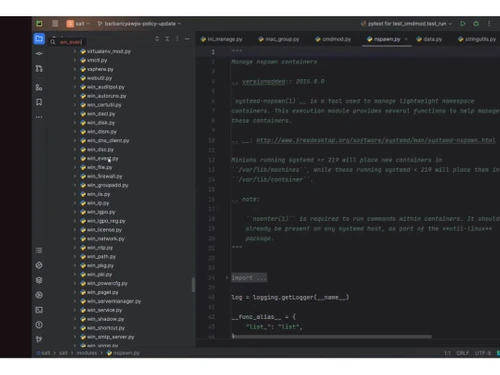Click the PyCharm main menu icon
This screenshot has width=500, height=375.
click(x=39, y=24)
